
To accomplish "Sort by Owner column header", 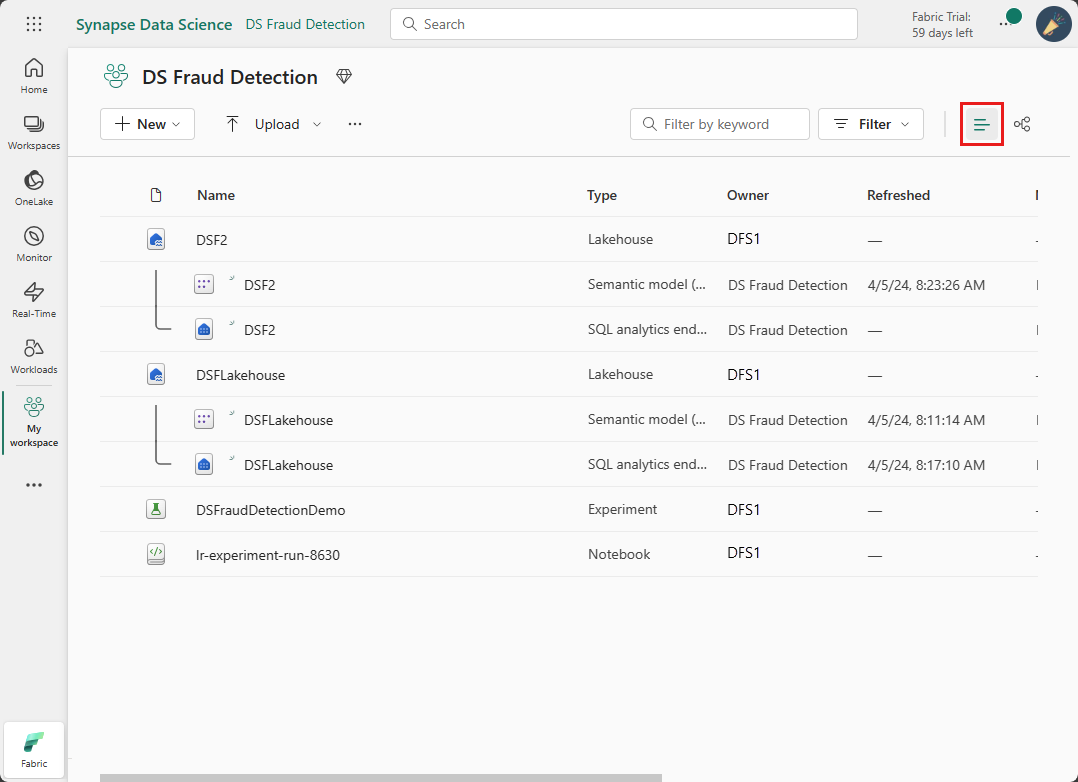I will (747, 195).
